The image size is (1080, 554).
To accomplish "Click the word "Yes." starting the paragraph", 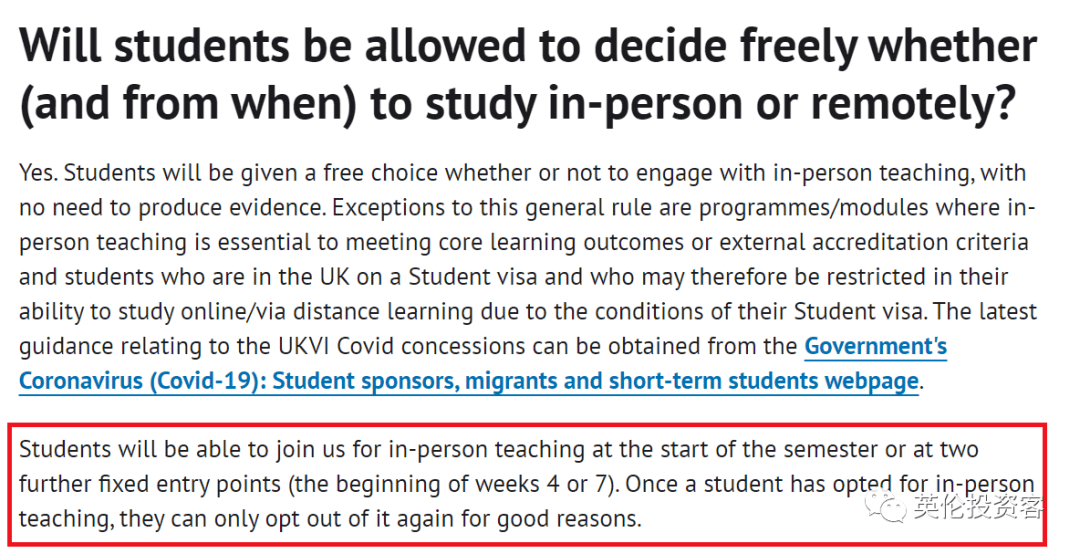I will (x=39, y=174).
